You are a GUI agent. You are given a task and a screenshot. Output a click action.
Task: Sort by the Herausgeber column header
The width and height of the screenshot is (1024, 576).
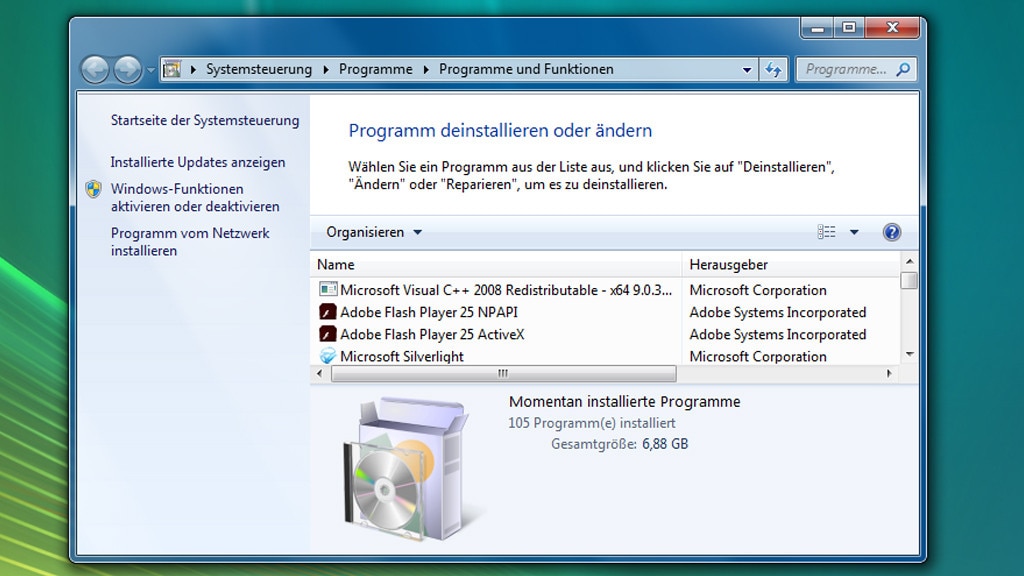[791, 264]
